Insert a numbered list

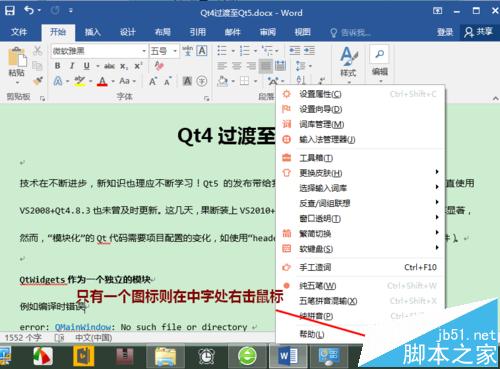(244, 51)
